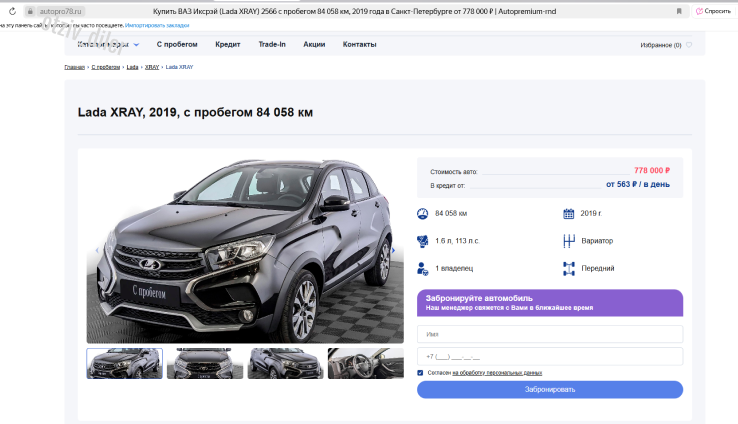Open the Lada breadcrumb link
This screenshot has width=738, height=424.
[132, 67]
